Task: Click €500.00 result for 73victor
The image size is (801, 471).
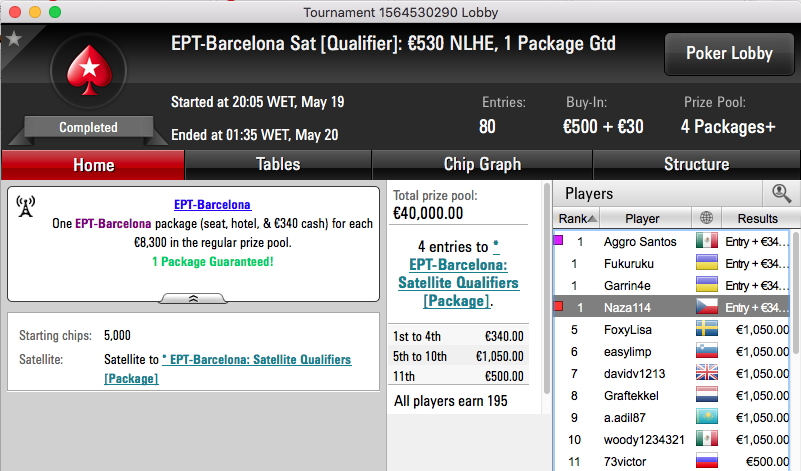Action: [x=767, y=462]
